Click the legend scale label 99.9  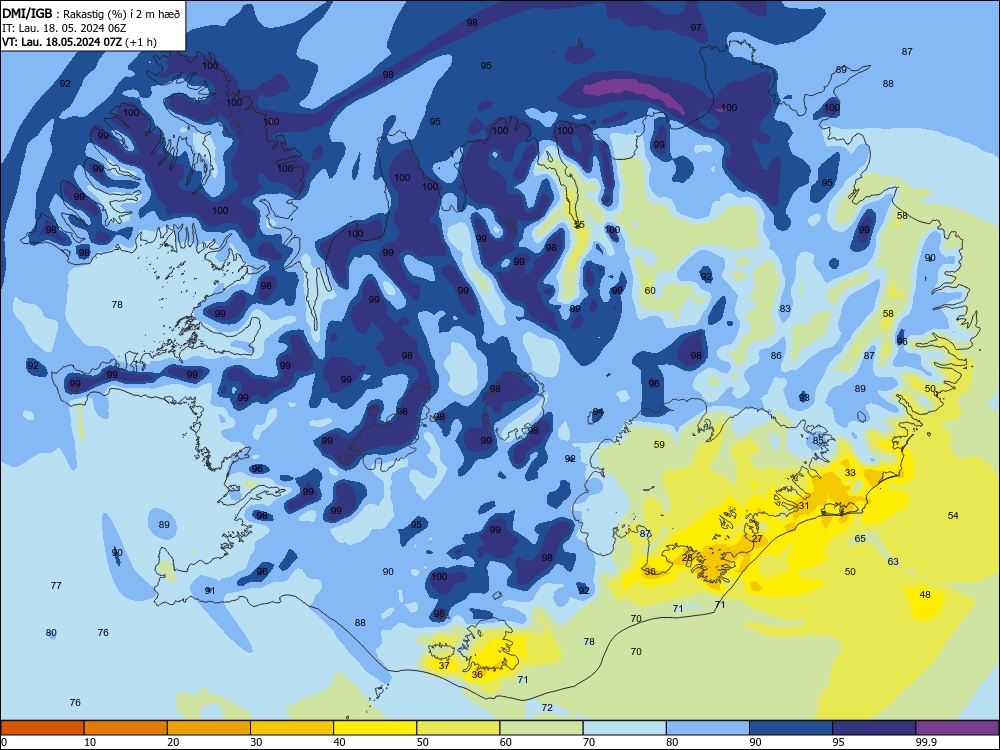926,742
